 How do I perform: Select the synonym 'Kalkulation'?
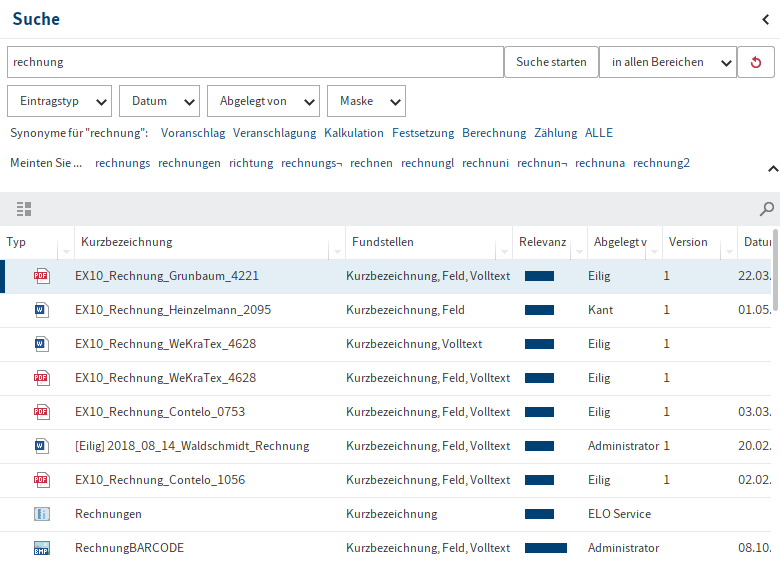(x=354, y=133)
